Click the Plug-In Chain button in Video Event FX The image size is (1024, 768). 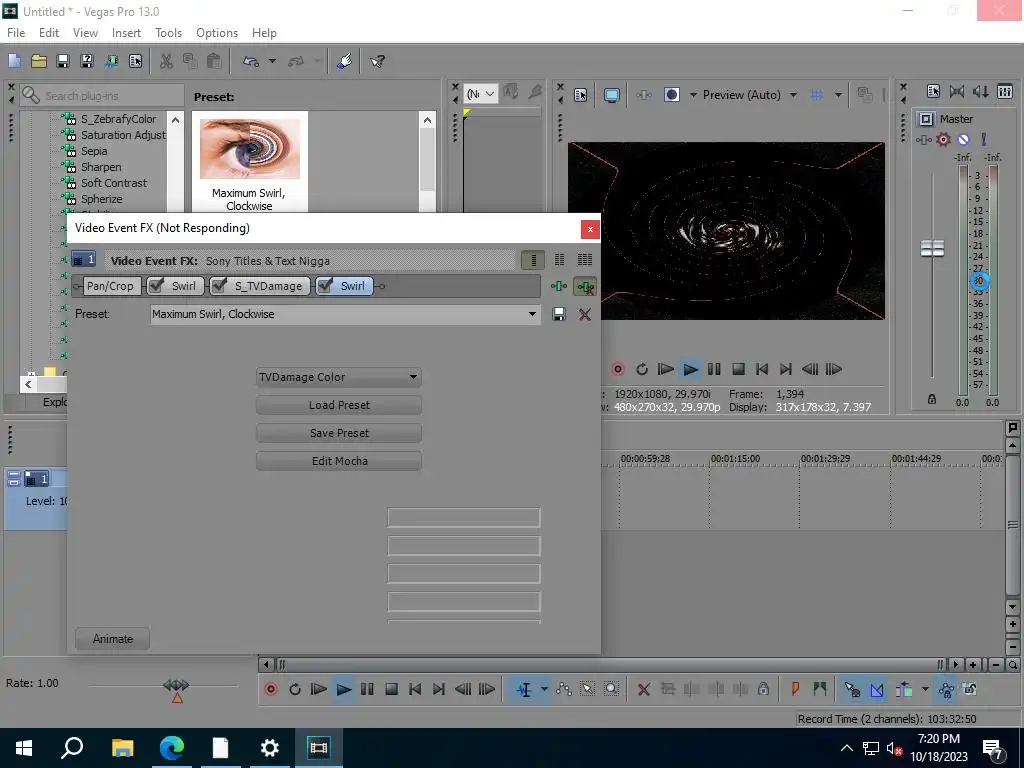click(559, 286)
